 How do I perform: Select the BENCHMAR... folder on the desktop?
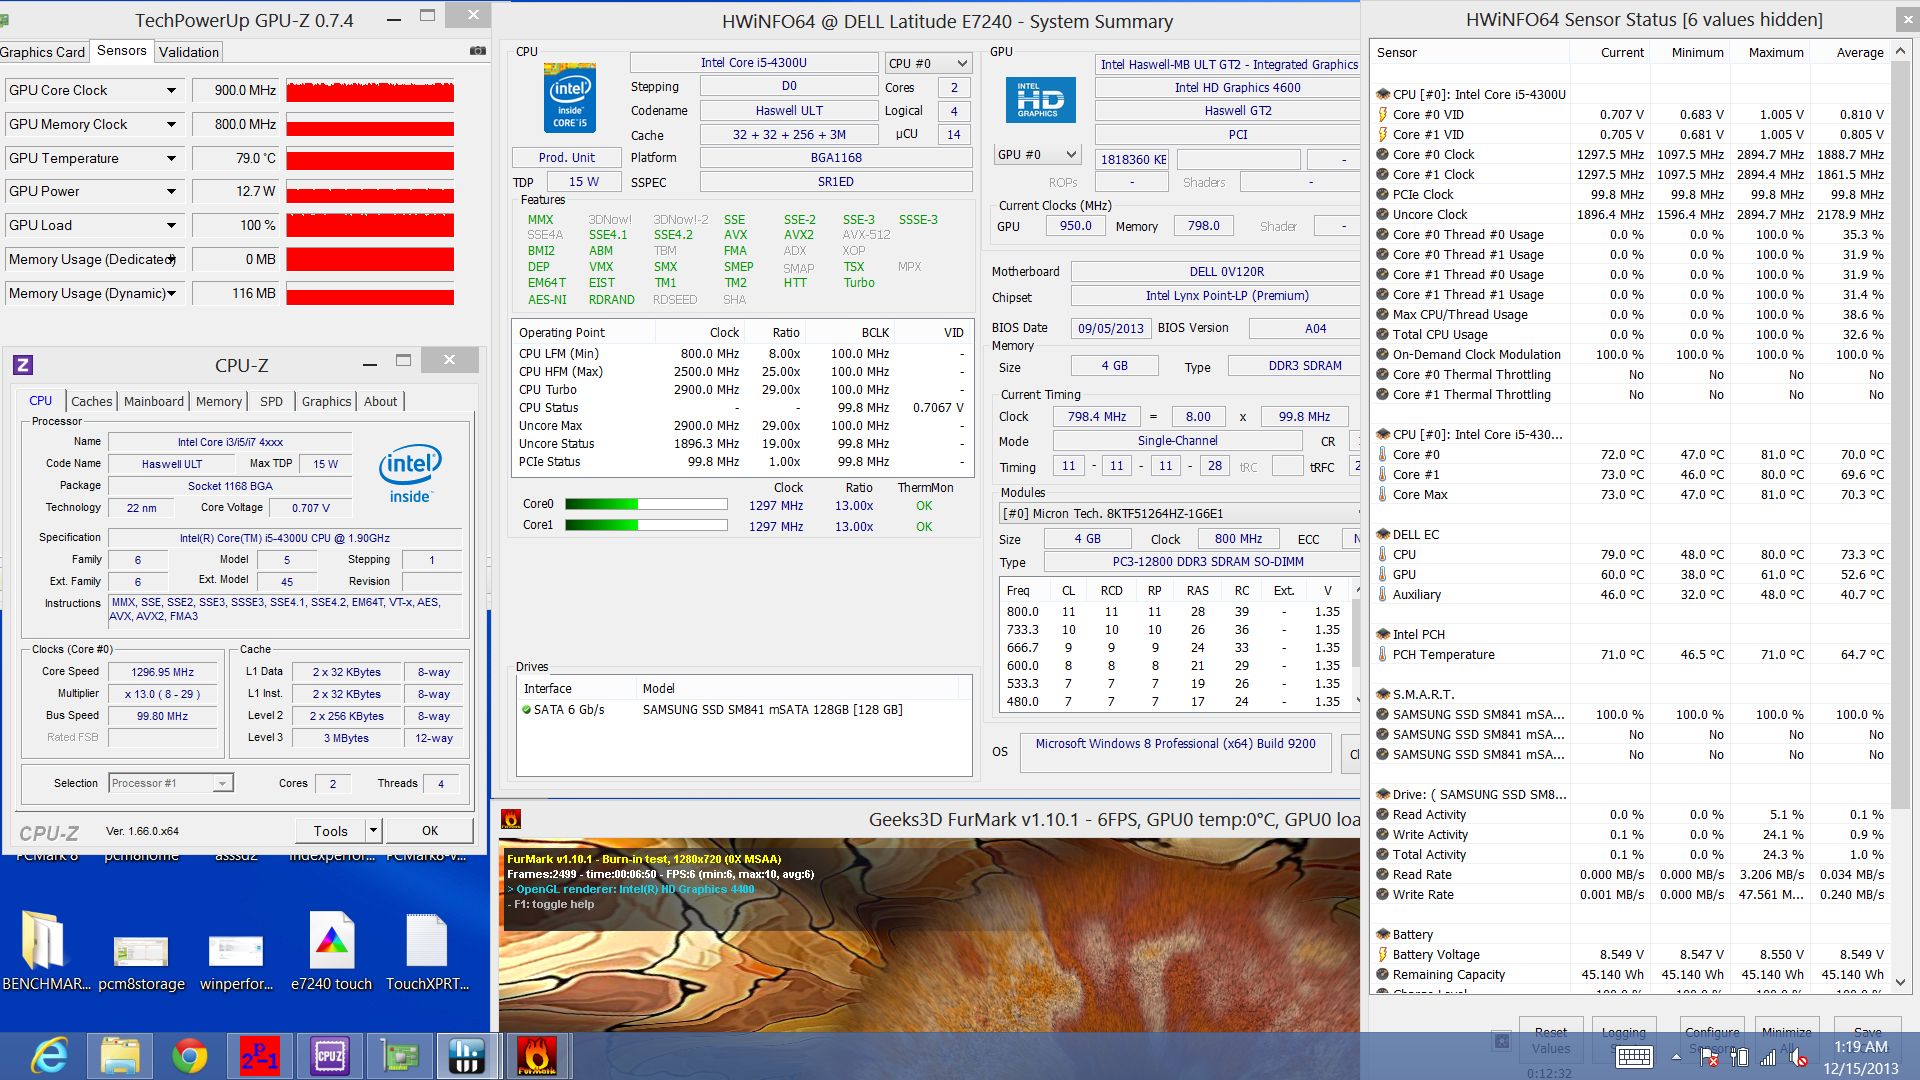44,951
